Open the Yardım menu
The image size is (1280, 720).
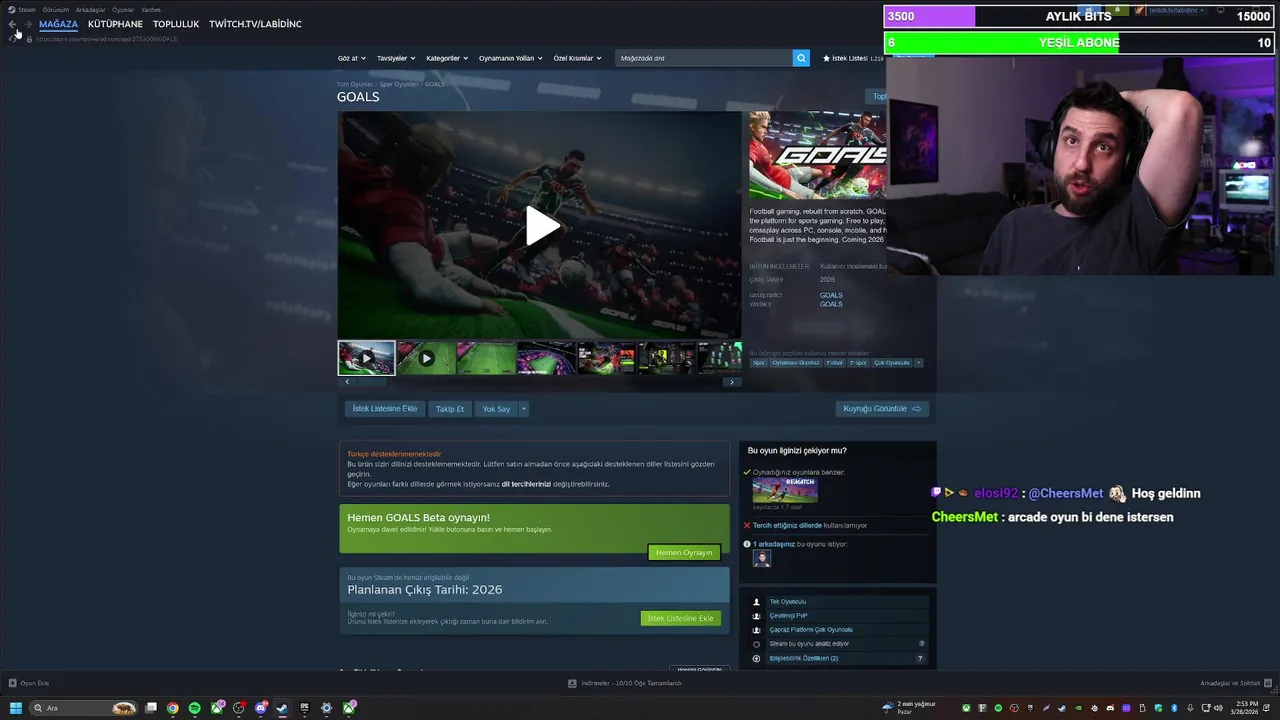tap(151, 9)
